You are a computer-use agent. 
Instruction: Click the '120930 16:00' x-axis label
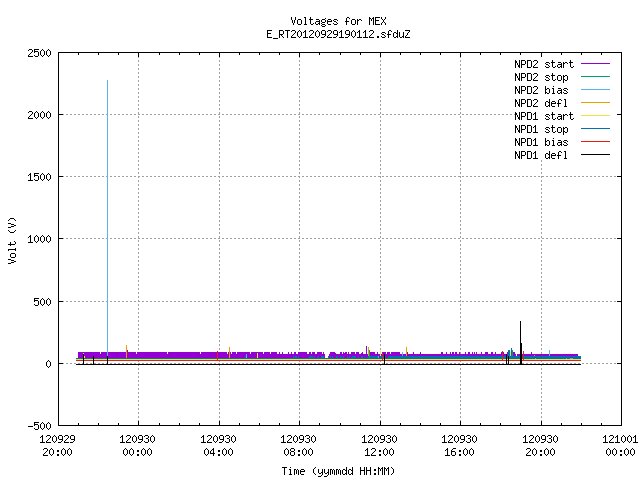click(460, 446)
